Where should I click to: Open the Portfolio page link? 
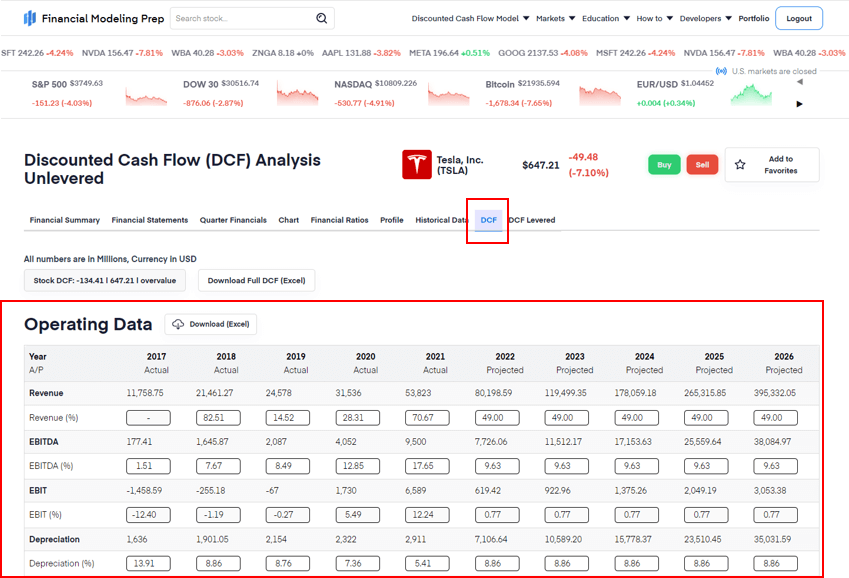tap(754, 18)
